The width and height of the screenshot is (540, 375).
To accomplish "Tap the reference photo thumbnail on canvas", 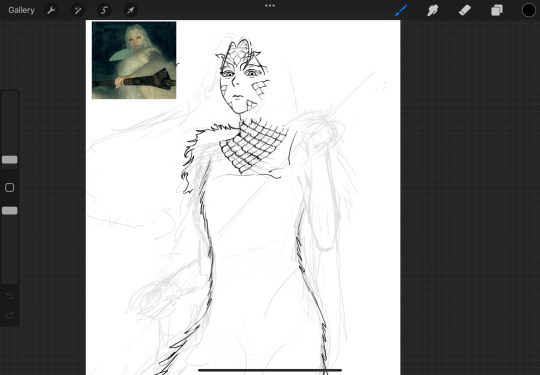I will [x=134, y=60].
